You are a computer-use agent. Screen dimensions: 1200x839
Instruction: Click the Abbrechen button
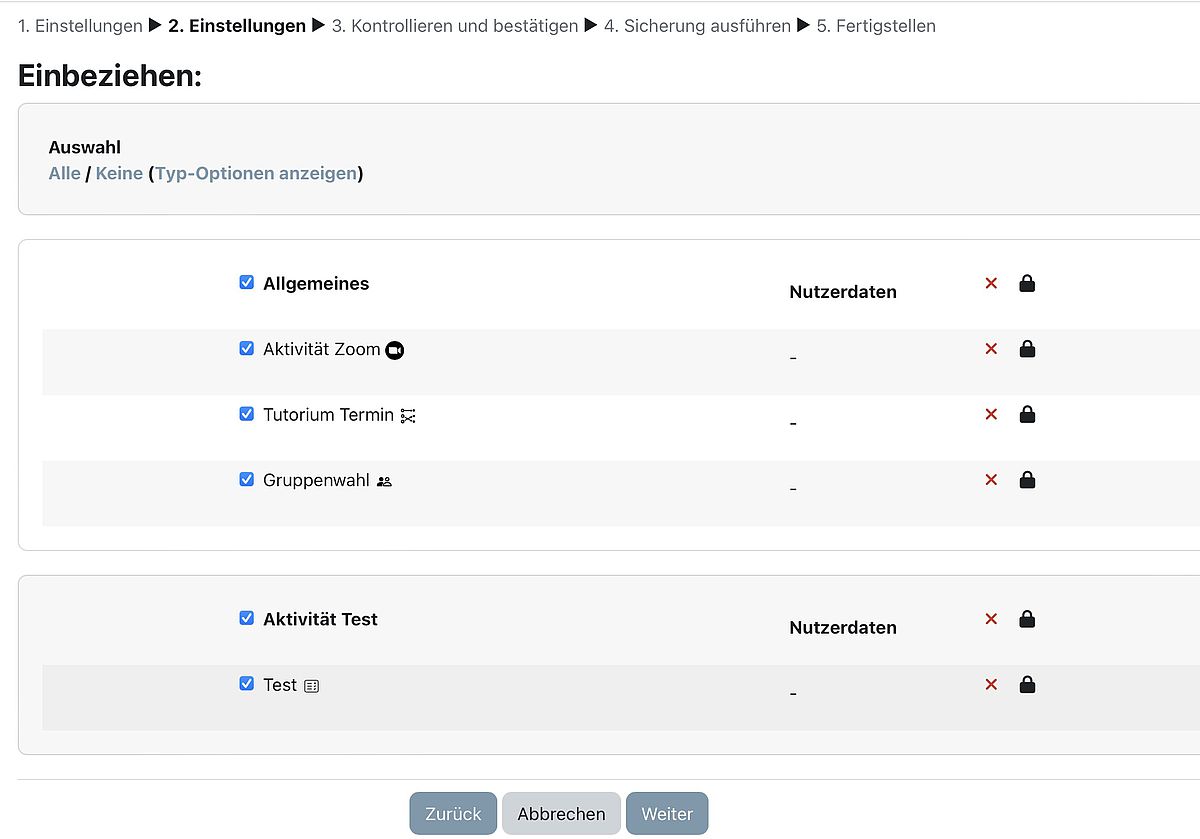point(561,814)
